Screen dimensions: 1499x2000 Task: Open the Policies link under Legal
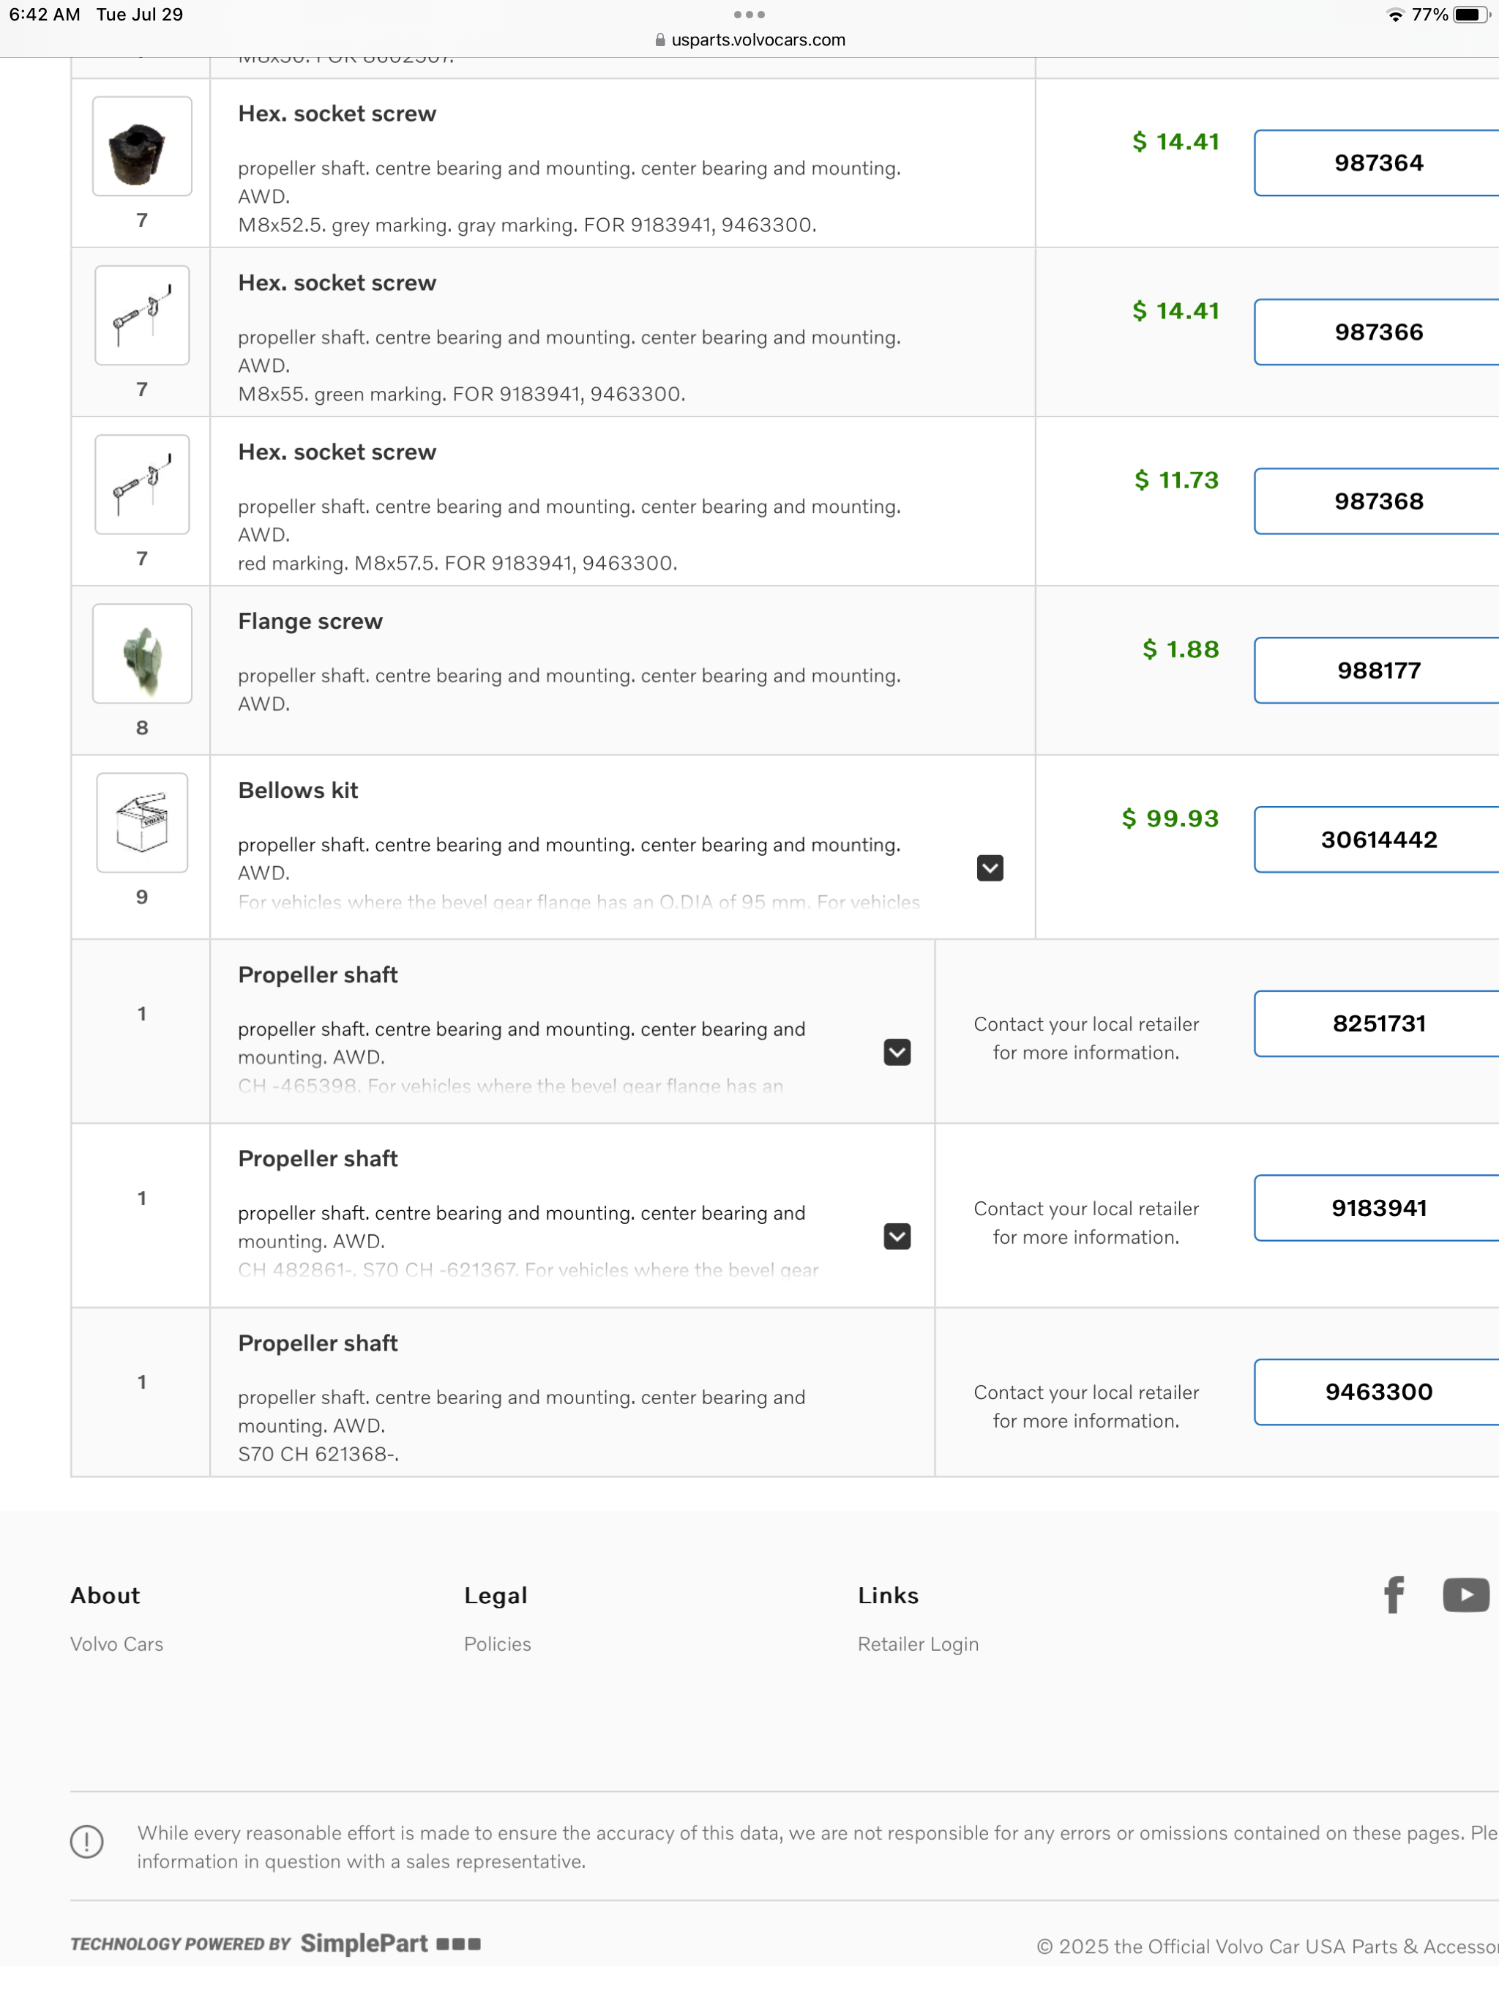[x=497, y=1644]
